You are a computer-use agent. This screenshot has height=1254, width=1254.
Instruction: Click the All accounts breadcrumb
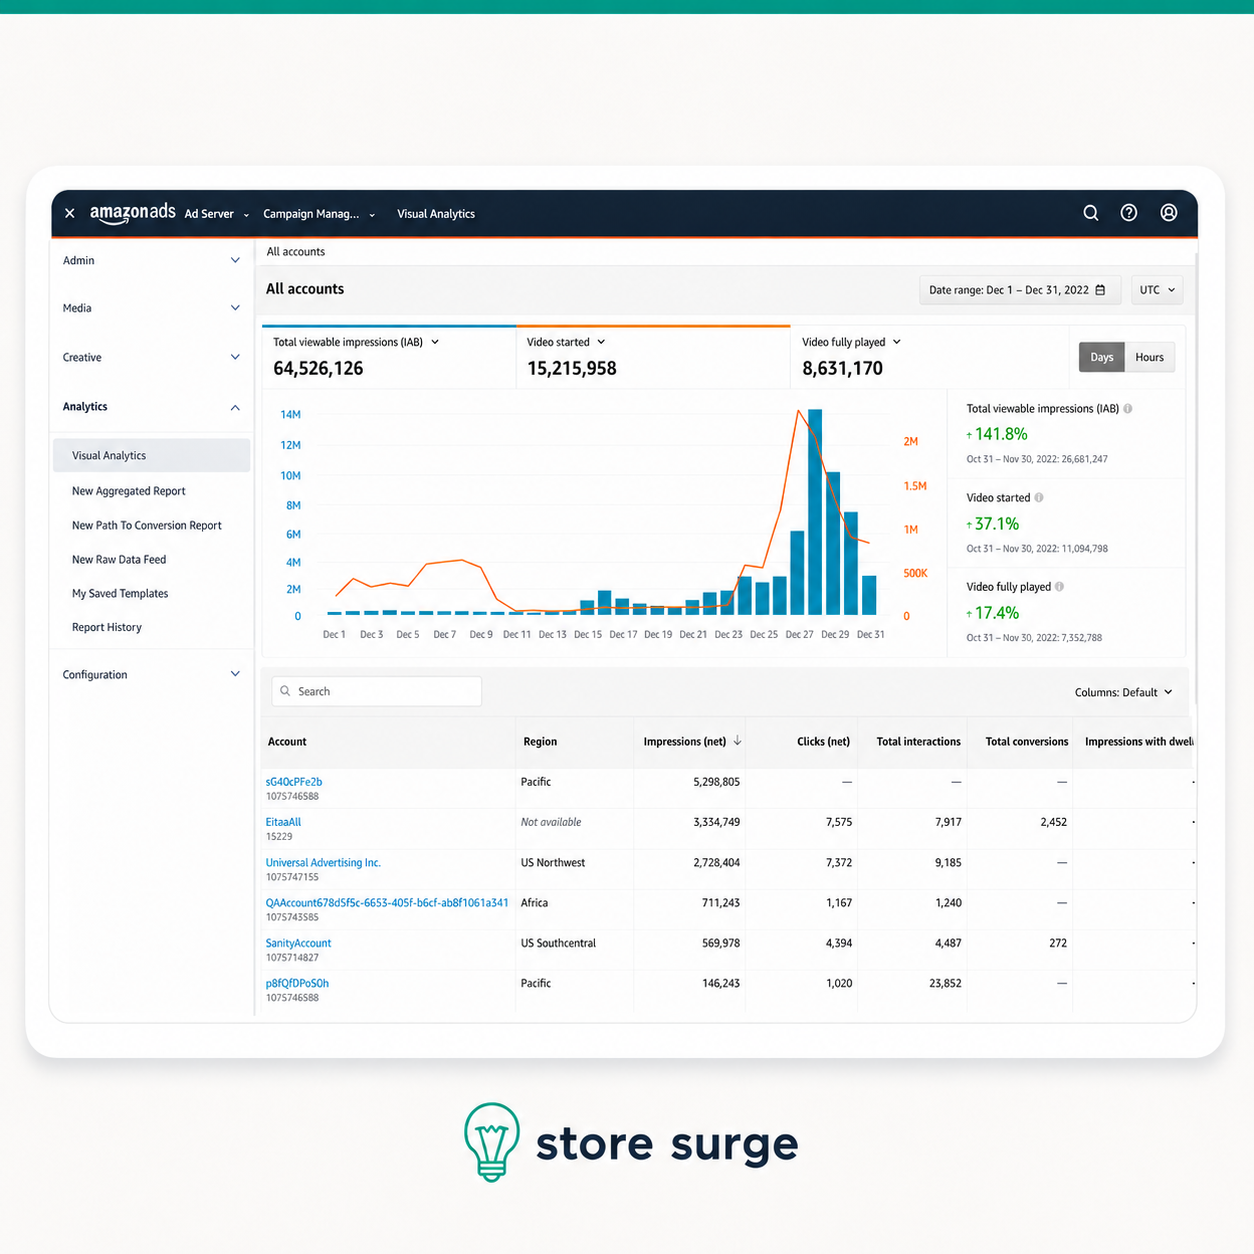click(x=296, y=252)
